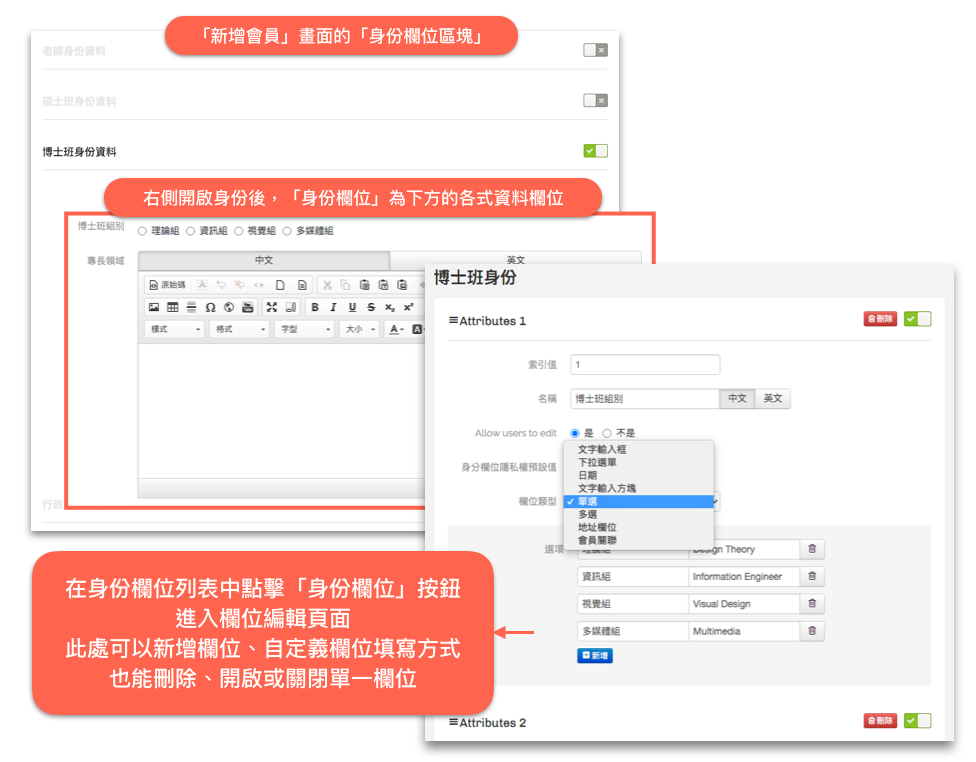
Task: Click the 原始碼 source code button
Action: tap(167, 285)
